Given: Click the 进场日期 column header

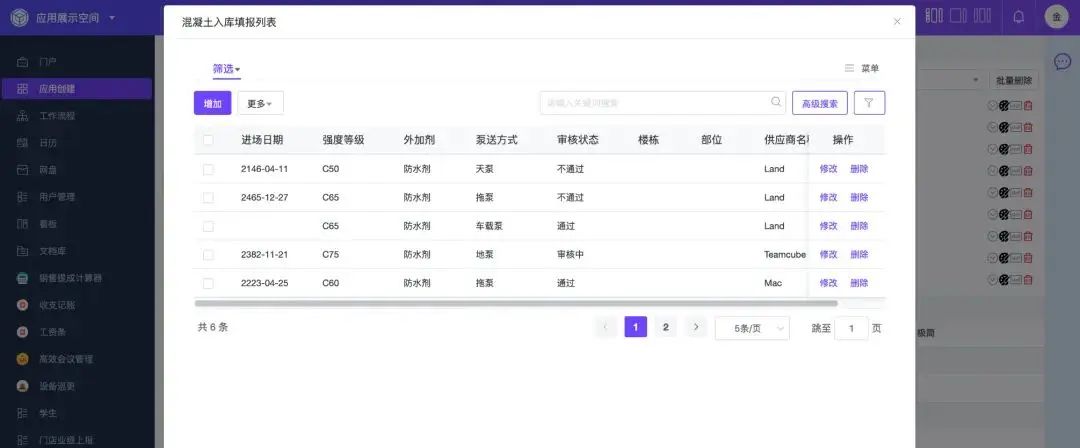Looking at the screenshot, I should click(x=262, y=140).
